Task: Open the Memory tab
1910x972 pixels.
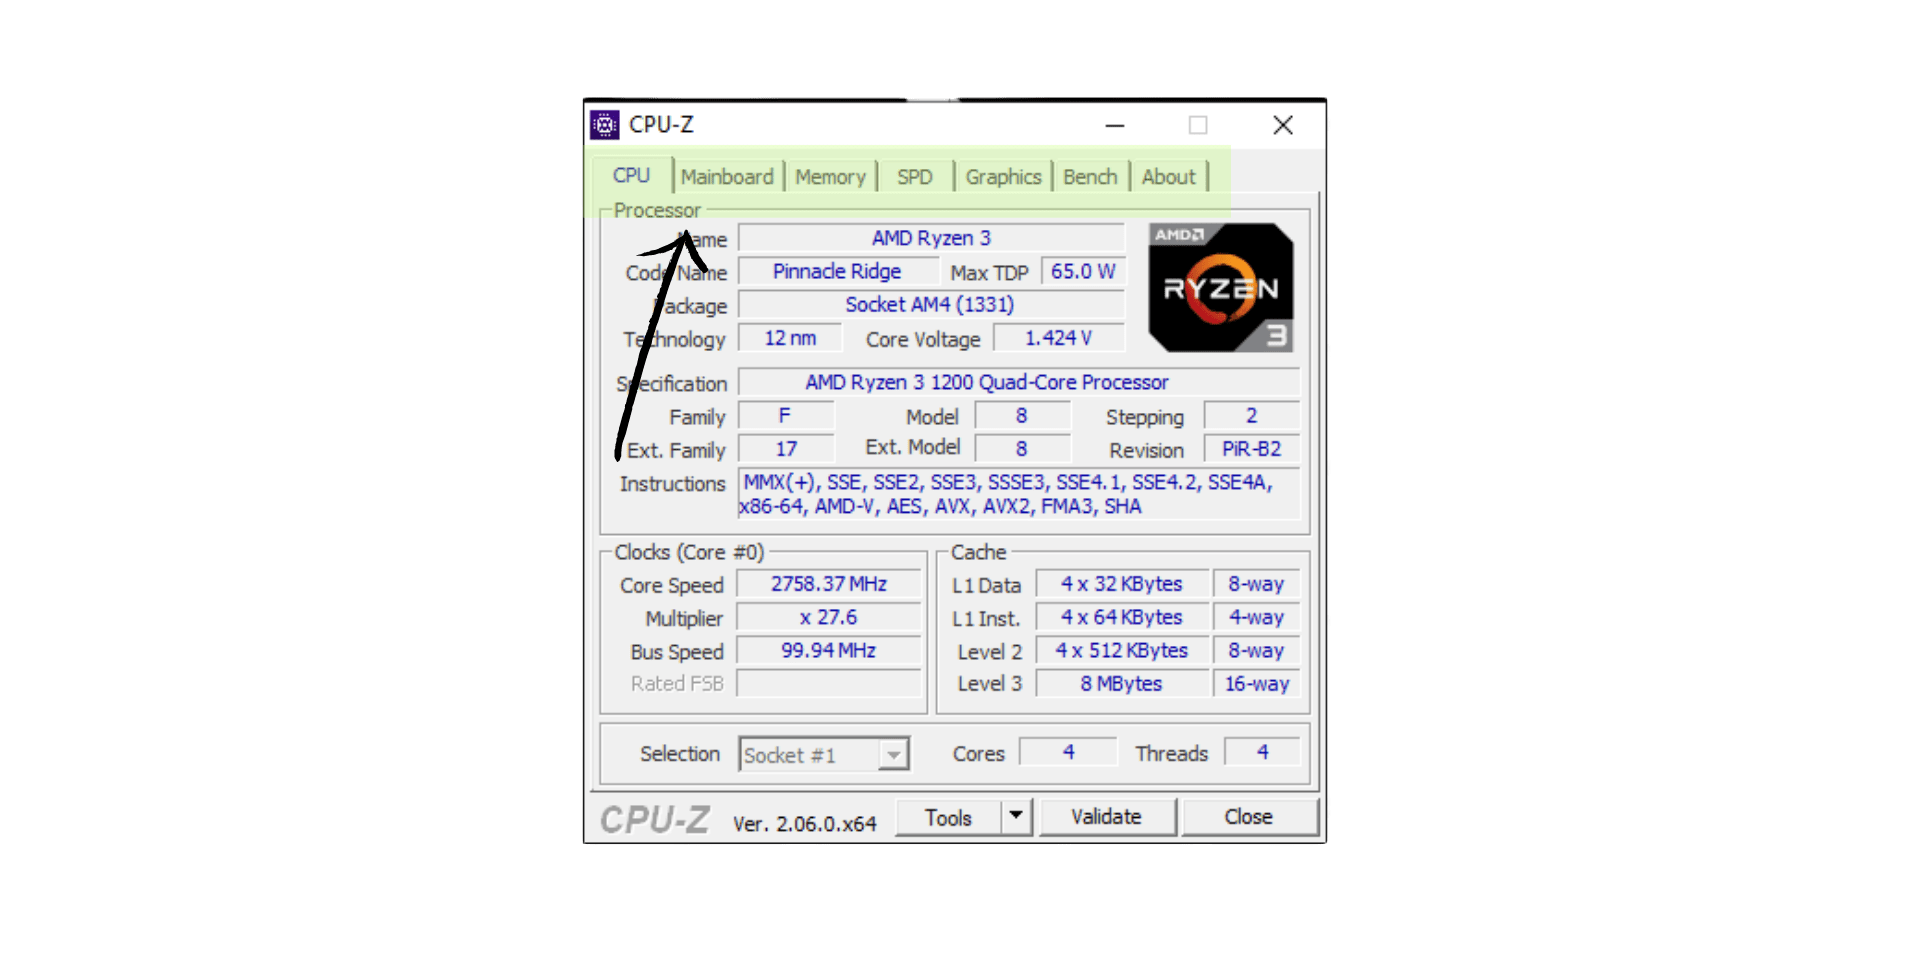Action: [x=830, y=177]
